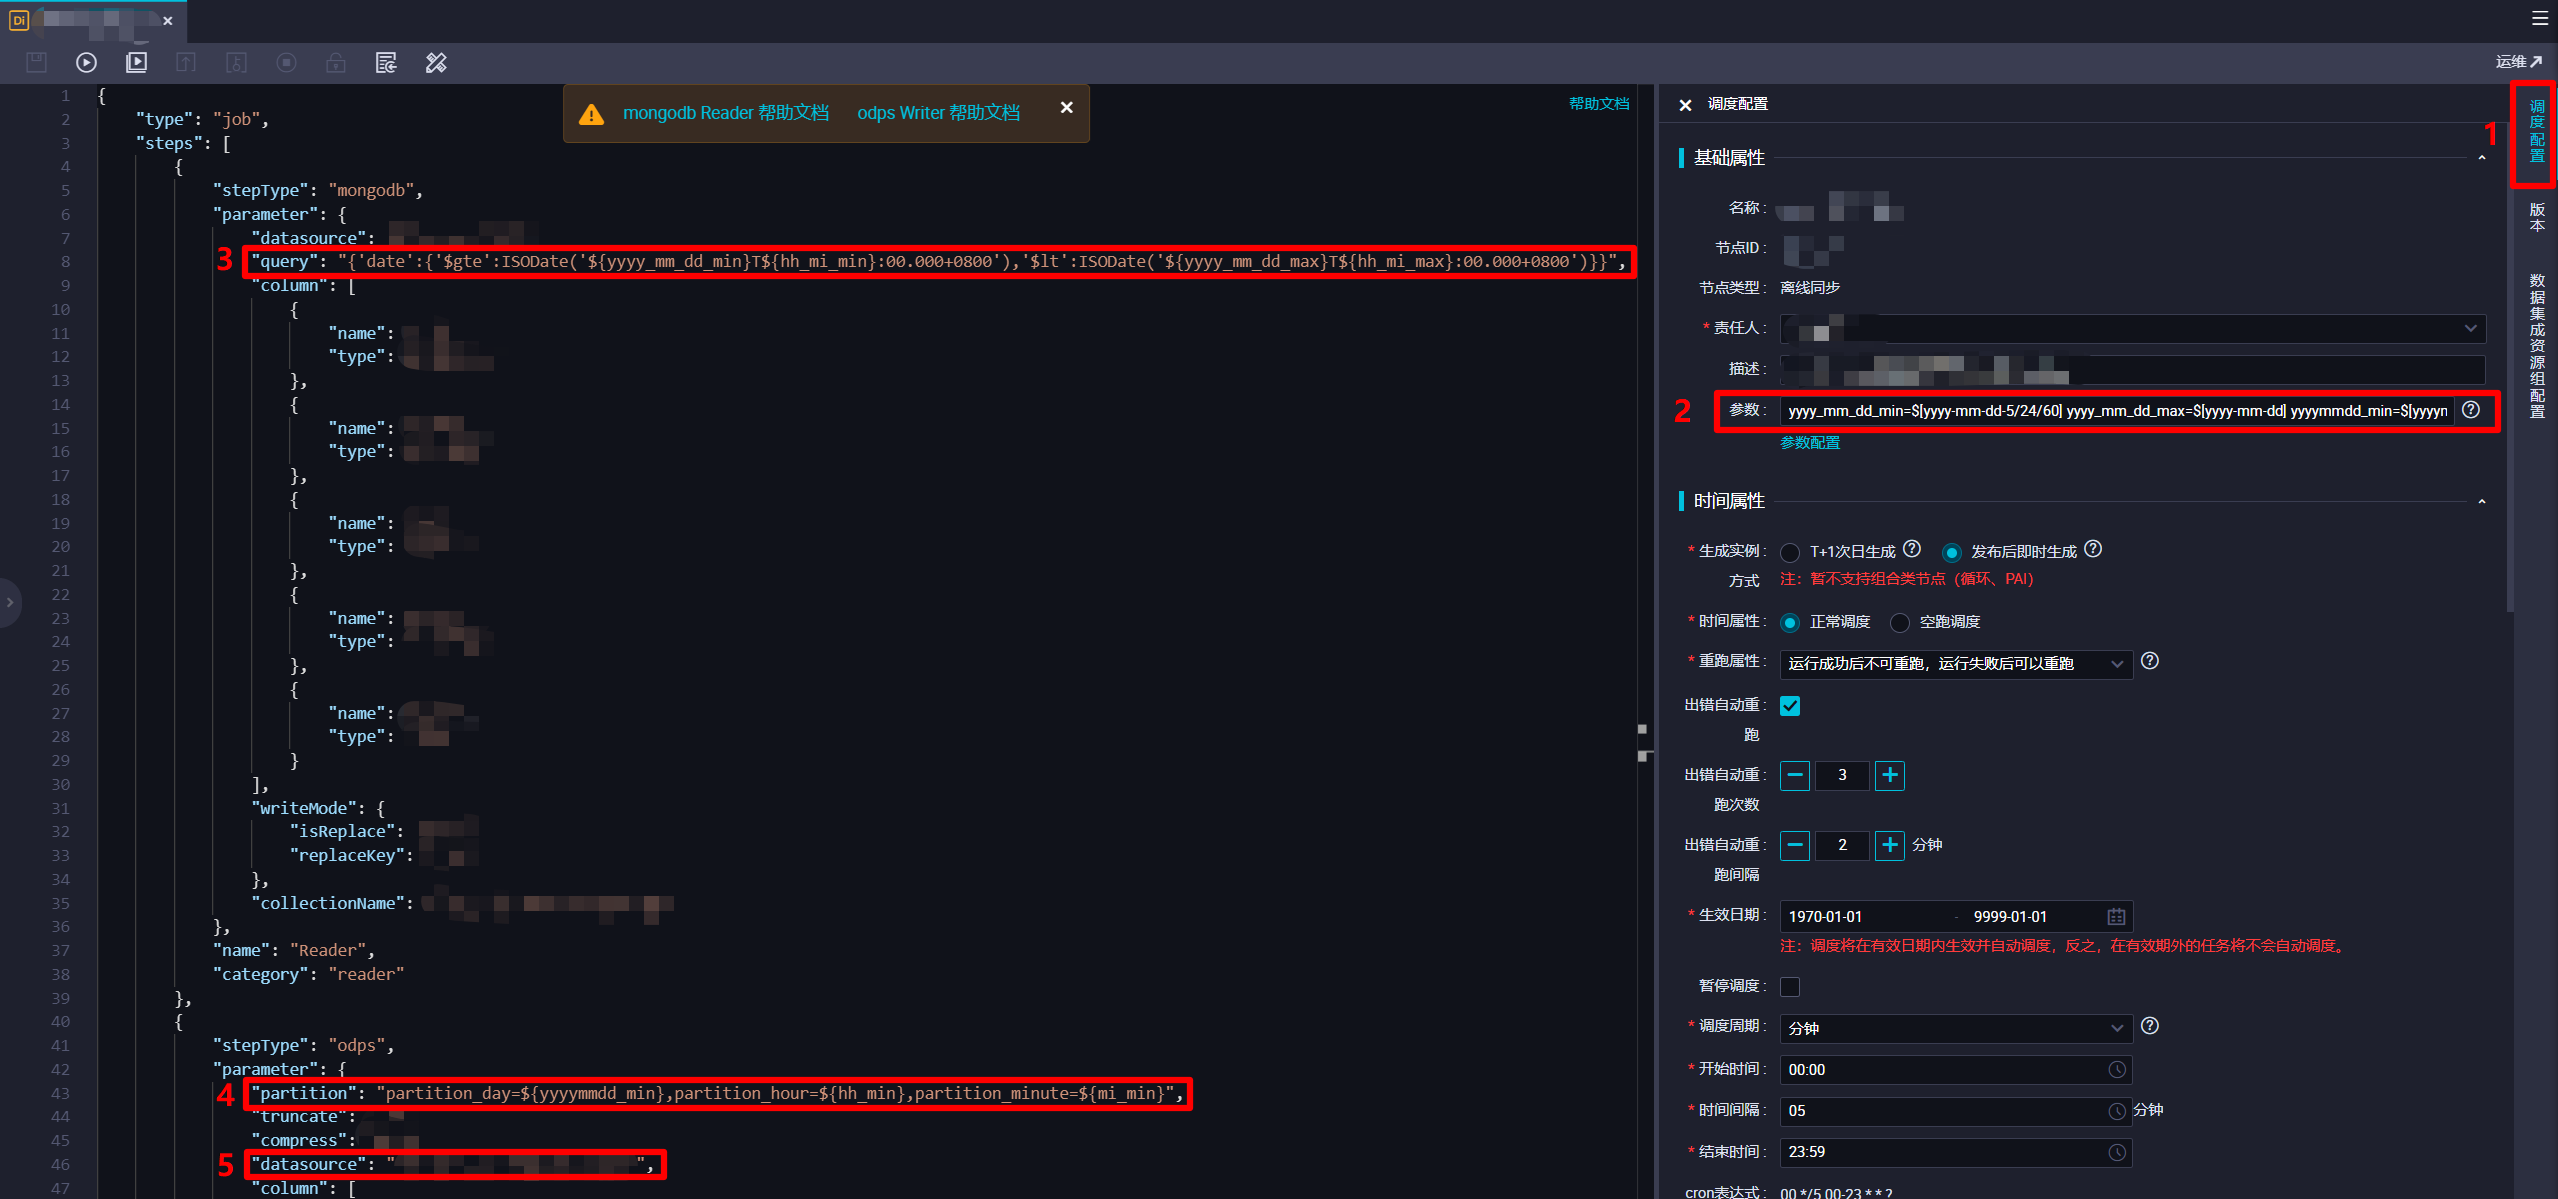Click into the 参数 input field
The width and height of the screenshot is (2558, 1199).
pos(2116,411)
